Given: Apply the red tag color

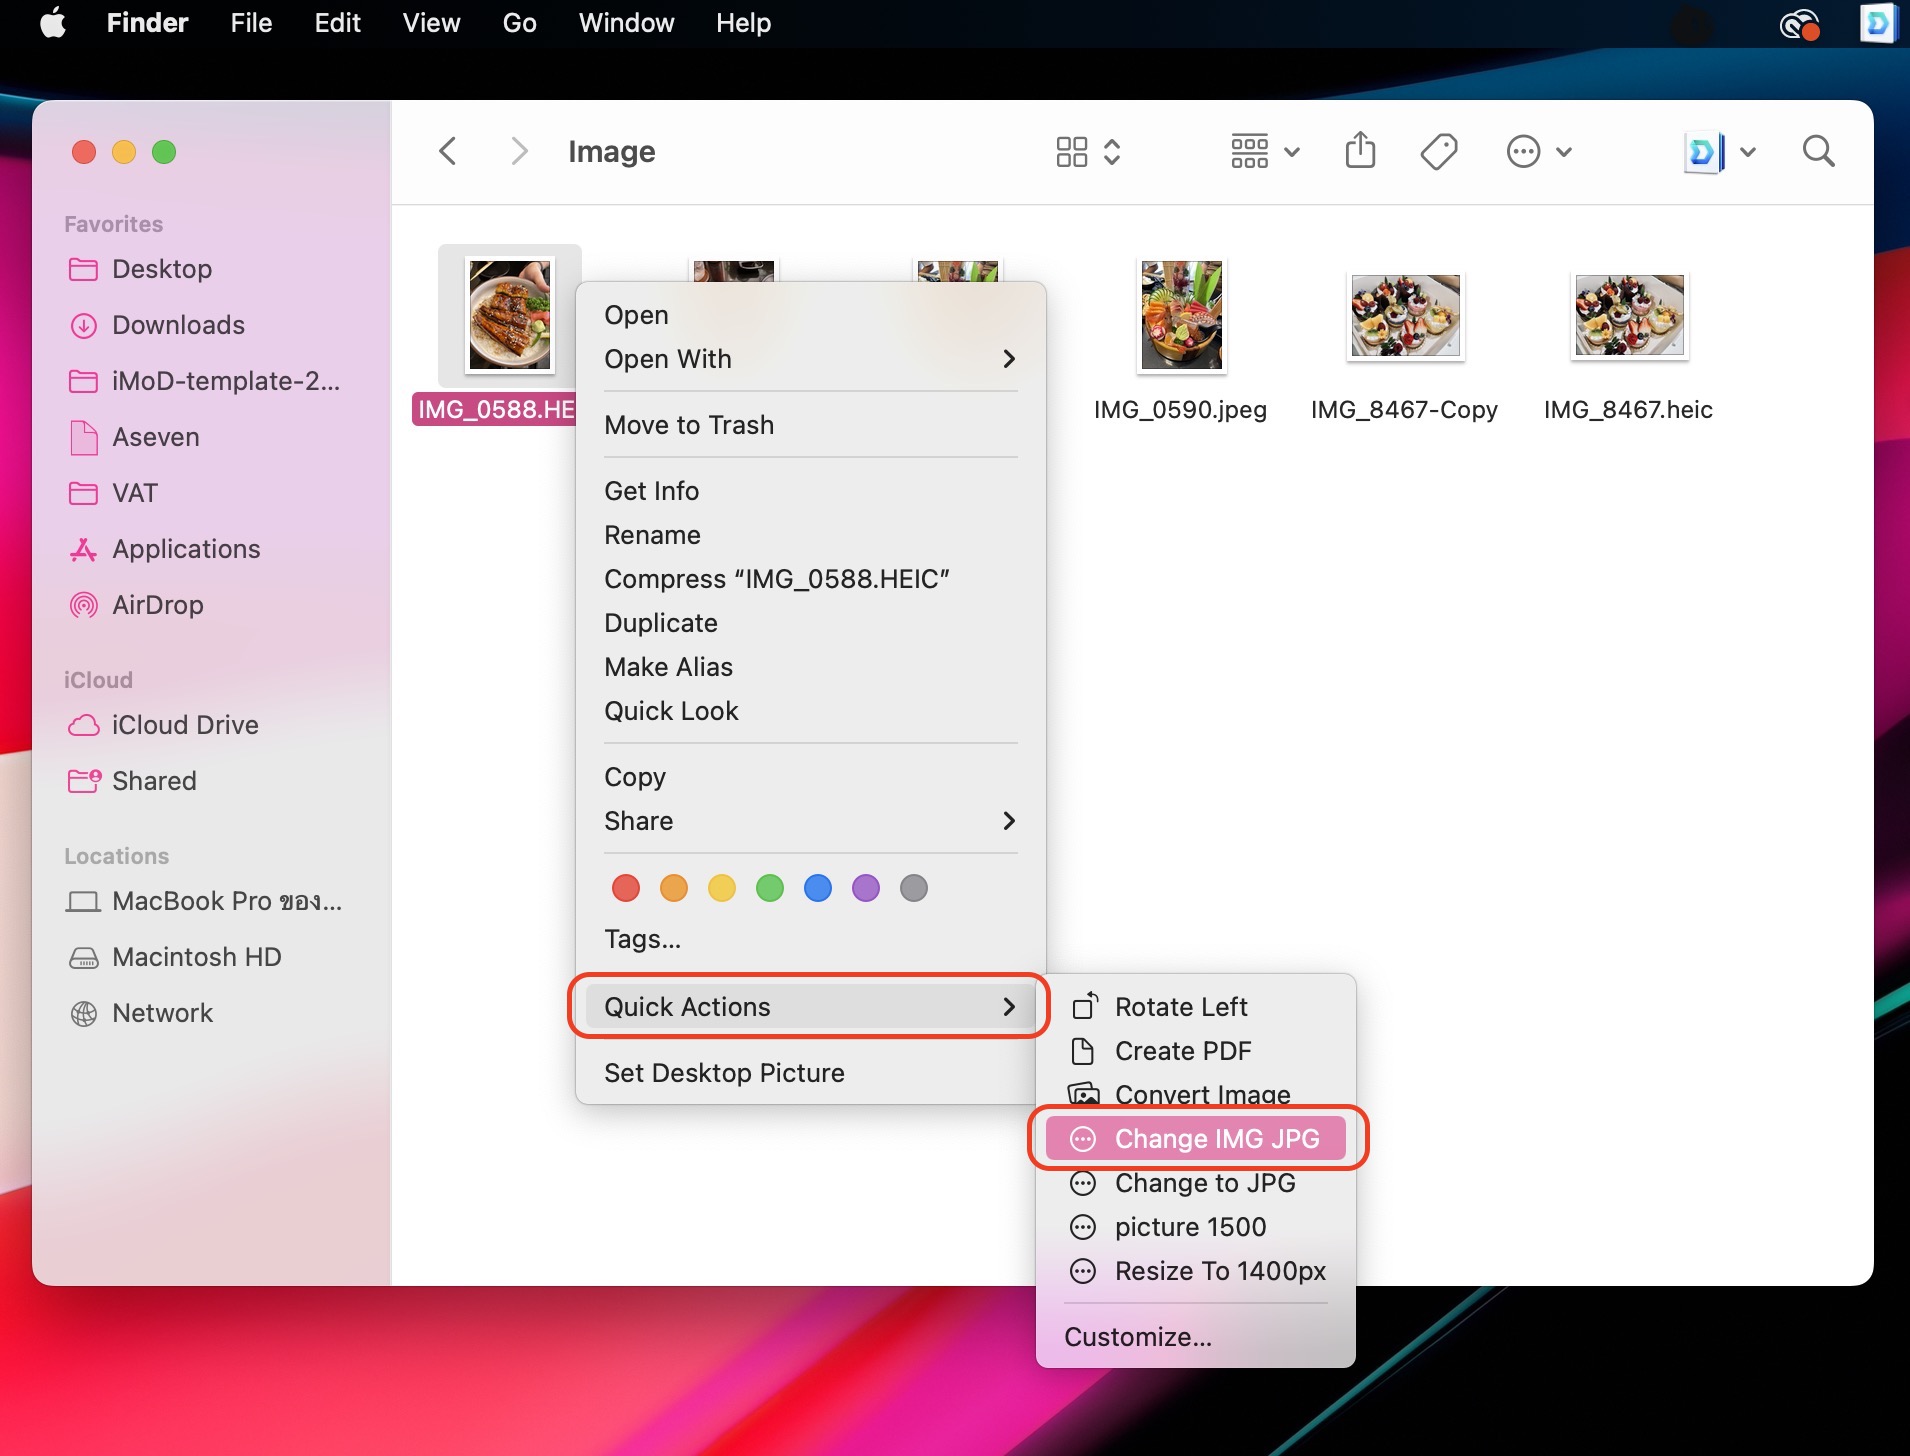Looking at the screenshot, I should 626,888.
